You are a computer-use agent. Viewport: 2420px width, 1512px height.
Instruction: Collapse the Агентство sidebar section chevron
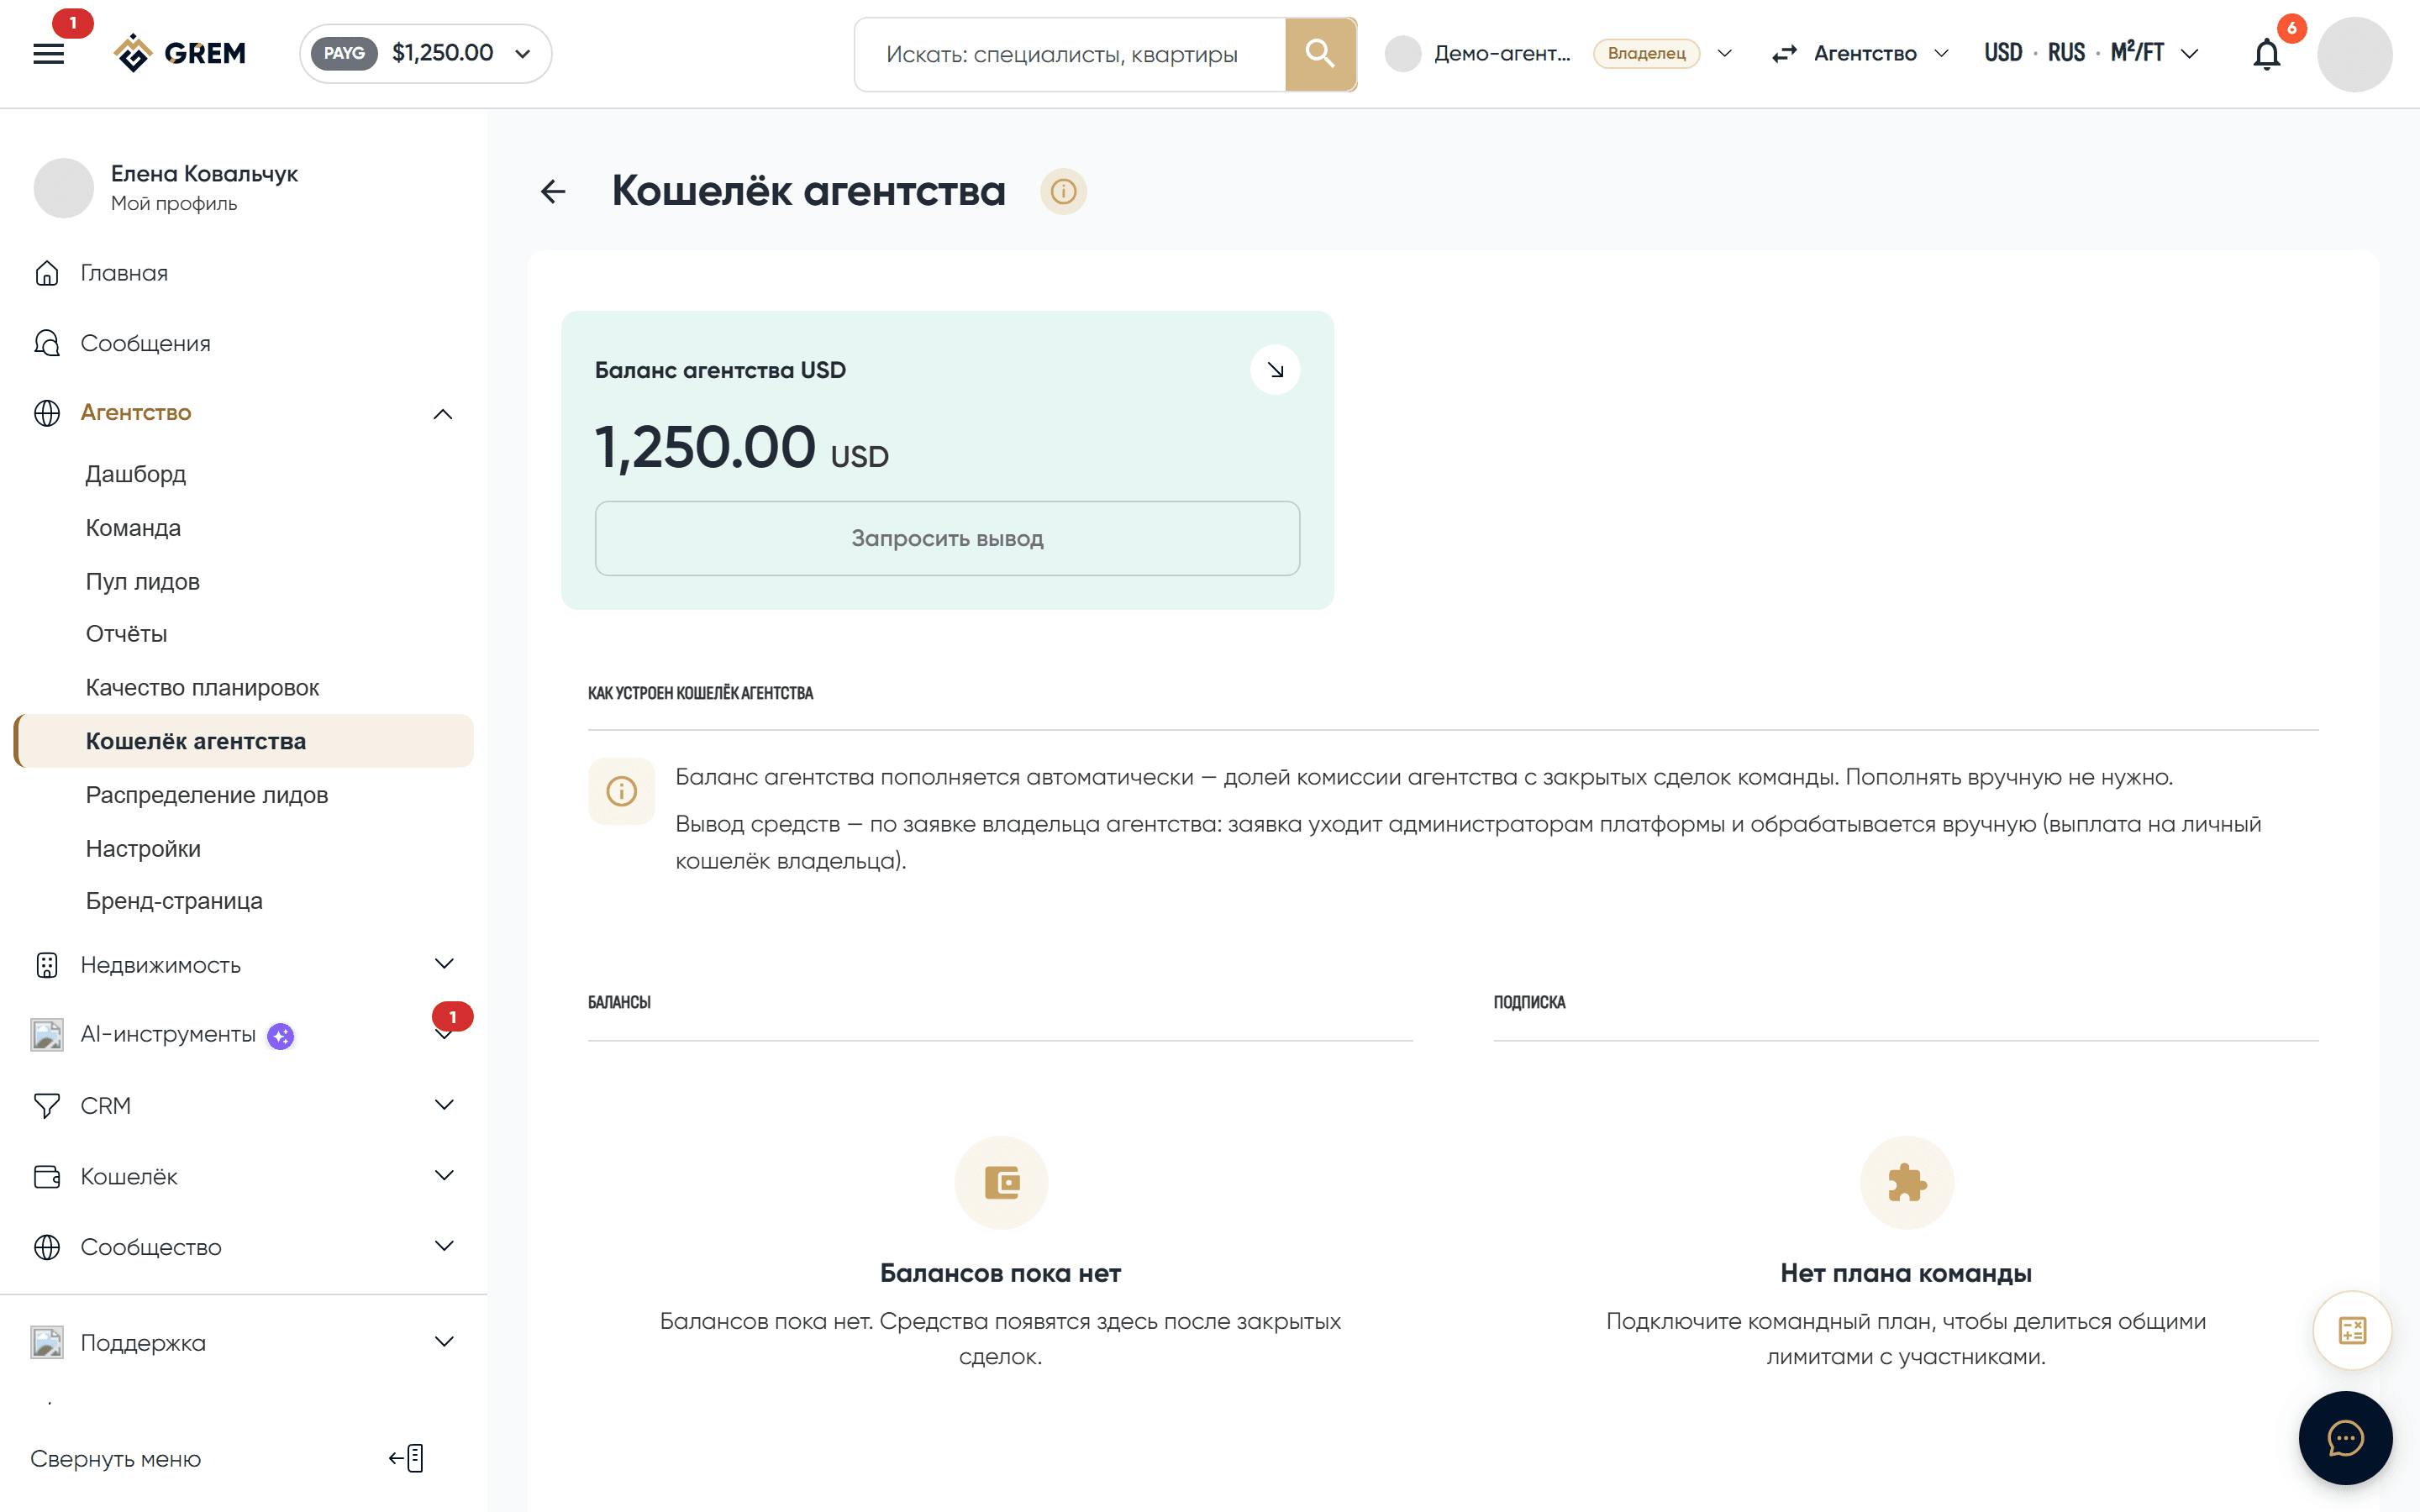tap(443, 414)
